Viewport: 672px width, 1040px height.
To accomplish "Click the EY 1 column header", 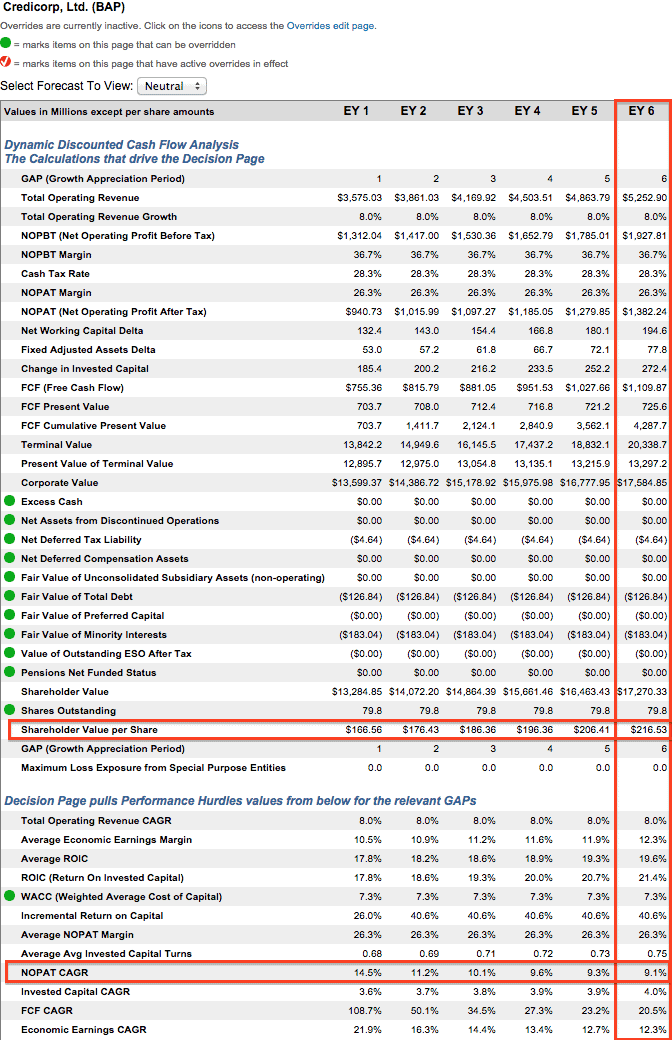I will tap(356, 111).
